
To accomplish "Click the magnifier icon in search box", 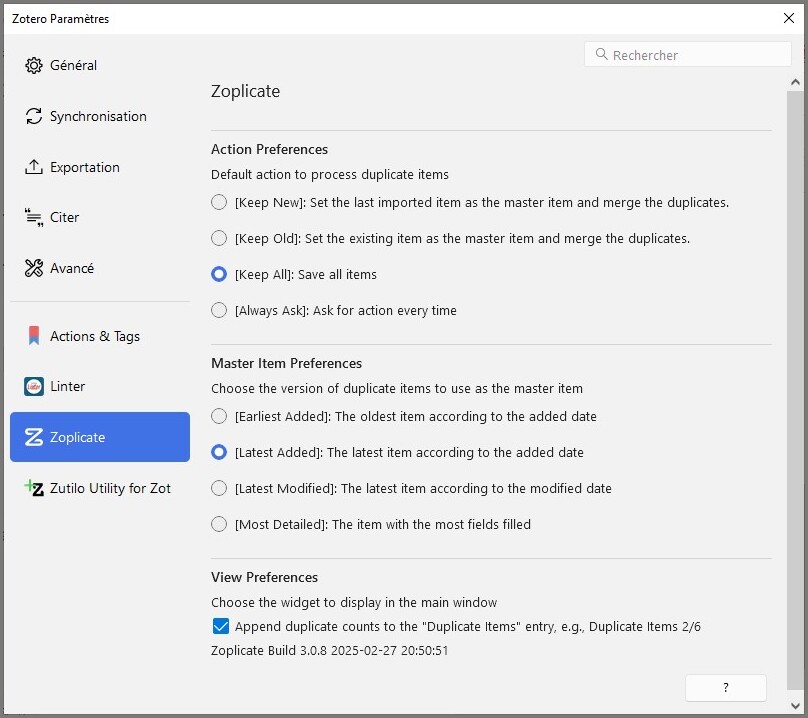I will click(x=601, y=54).
